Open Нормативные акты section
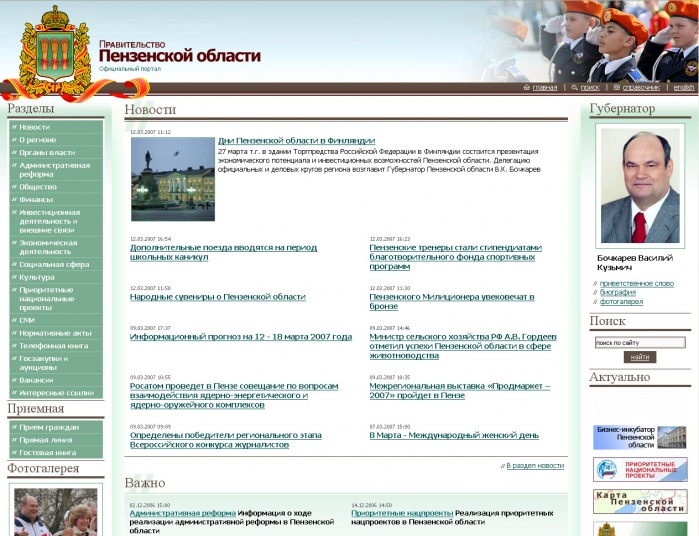Image resolution: width=699 pixels, height=536 pixels. [x=56, y=333]
